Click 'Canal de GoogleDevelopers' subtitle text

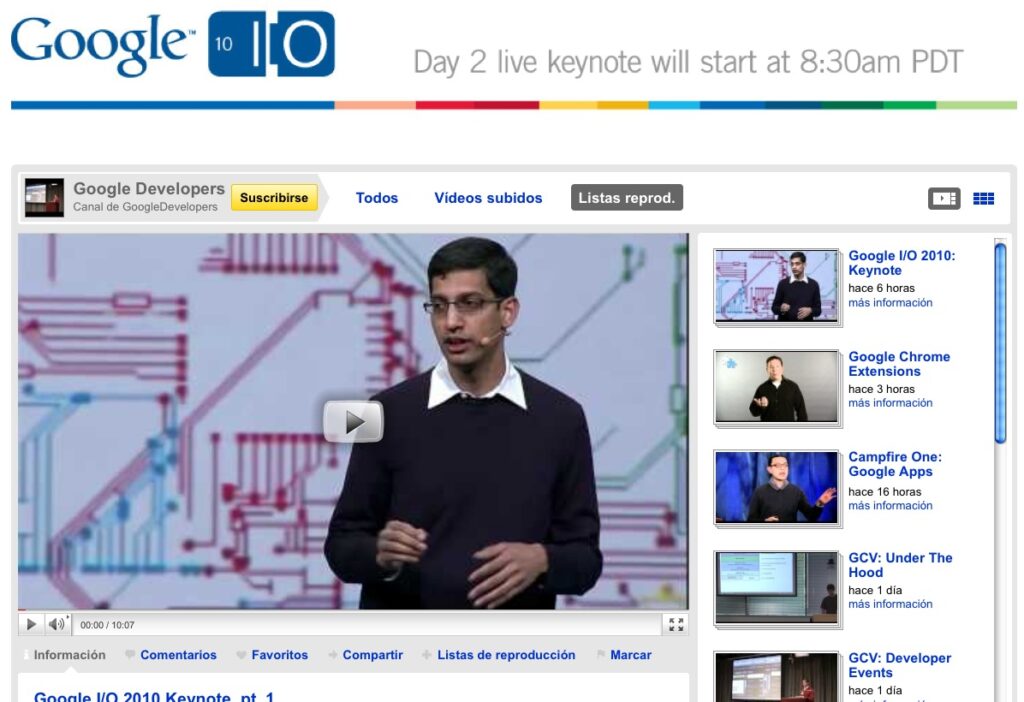coord(145,207)
